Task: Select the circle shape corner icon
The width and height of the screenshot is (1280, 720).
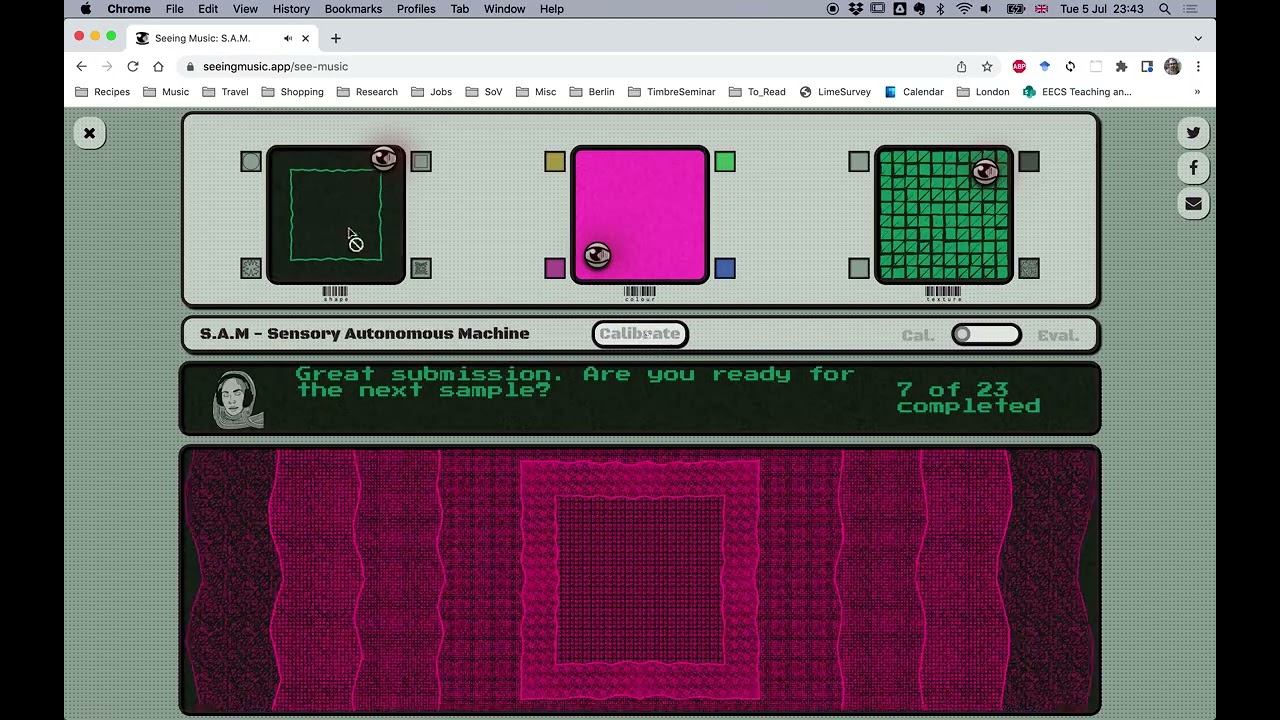Action: (251, 161)
